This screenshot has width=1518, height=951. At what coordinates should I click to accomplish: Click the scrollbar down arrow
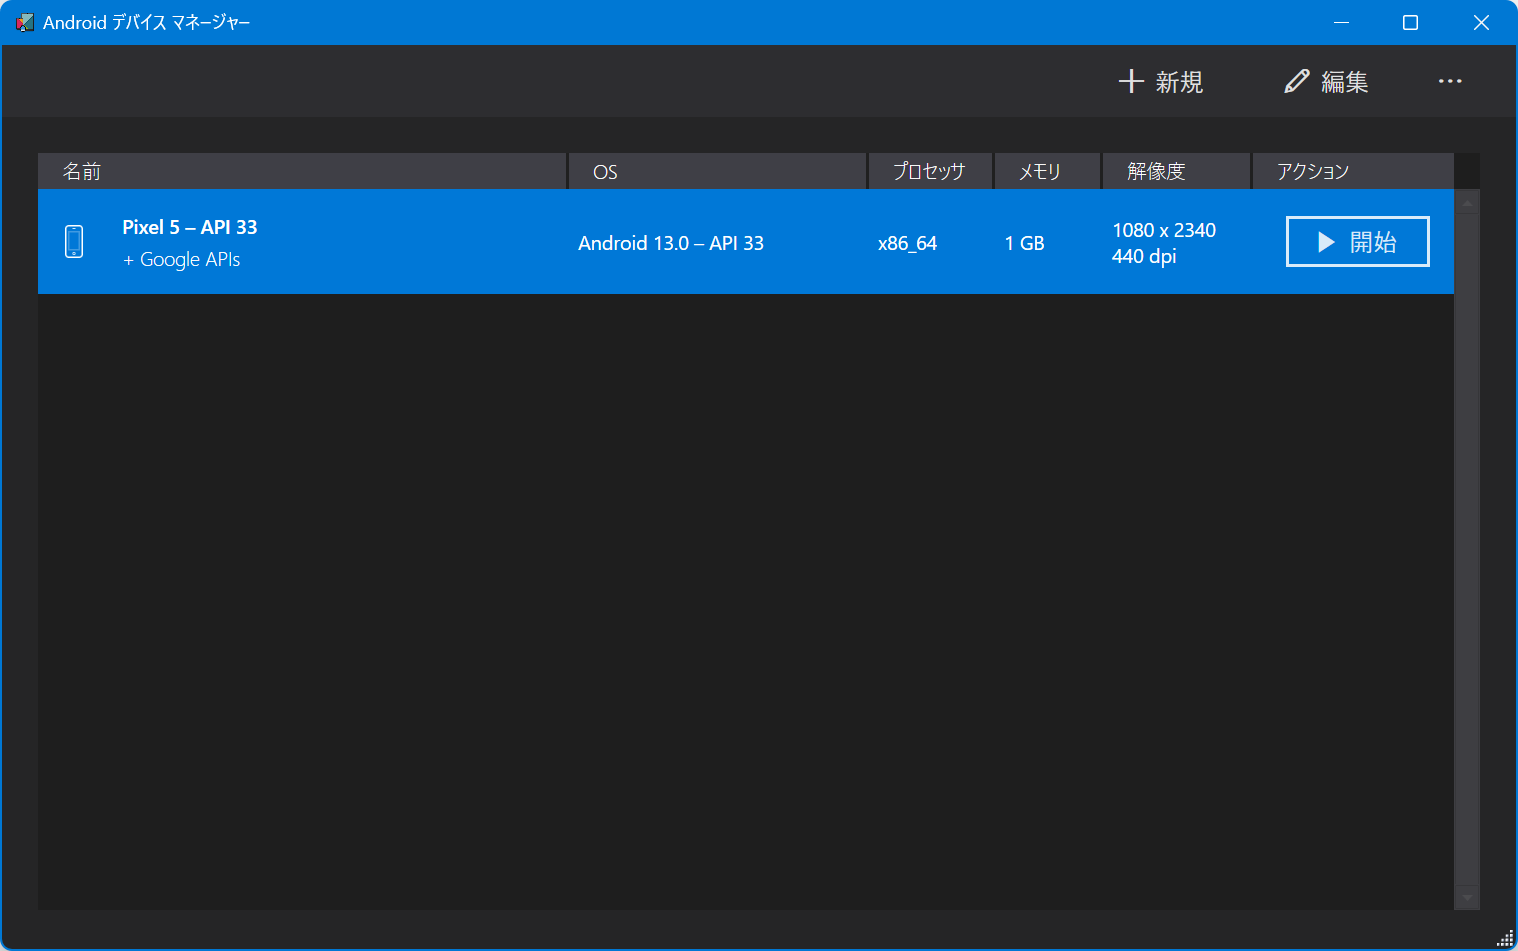click(x=1467, y=898)
